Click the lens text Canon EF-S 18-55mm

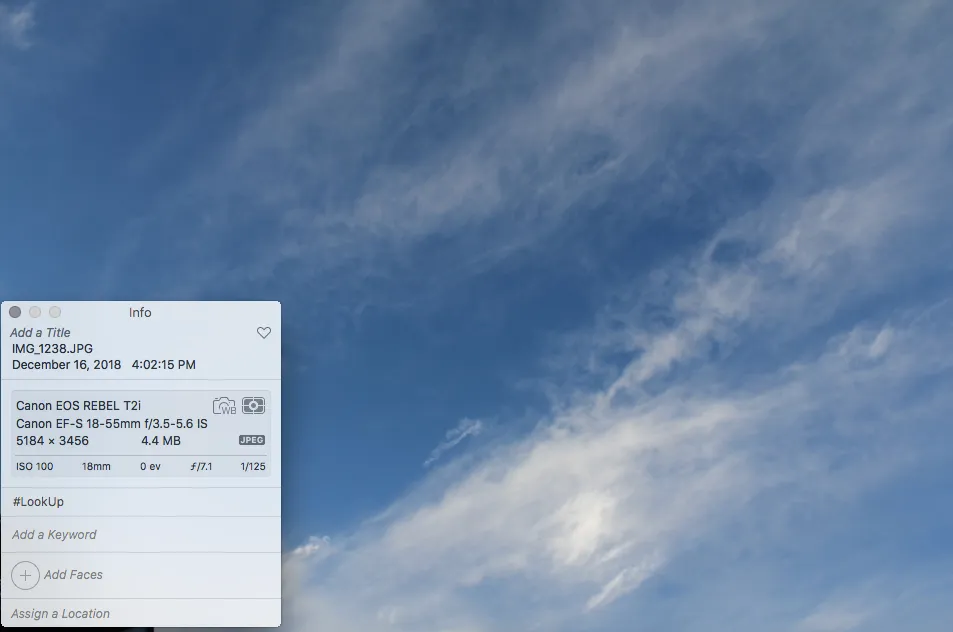coord(78,424)
